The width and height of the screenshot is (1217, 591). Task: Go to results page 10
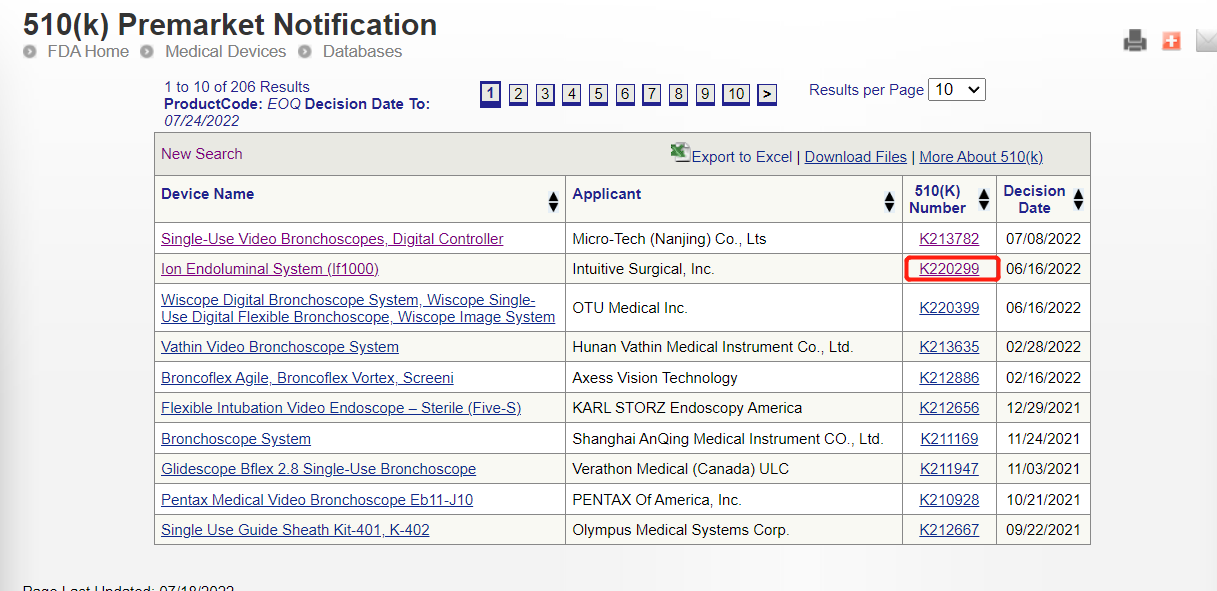click(736, 94)
